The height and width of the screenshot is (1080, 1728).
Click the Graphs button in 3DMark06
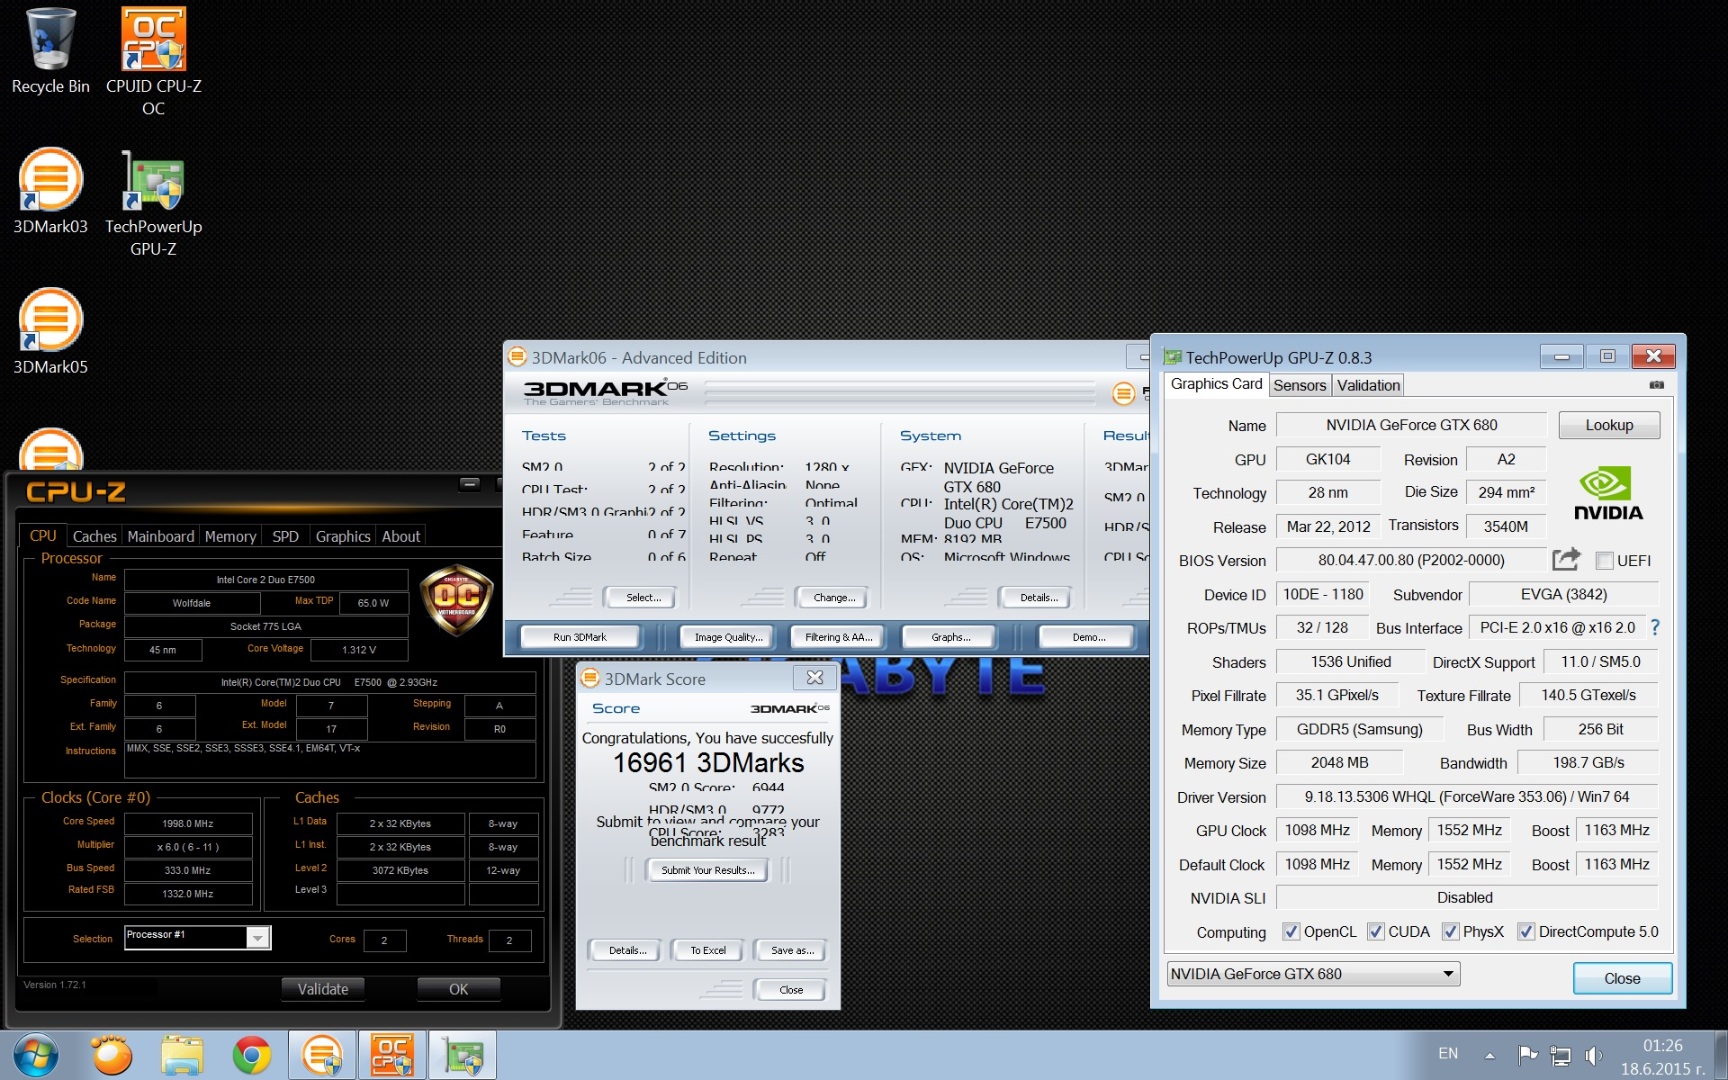[950, 637]
